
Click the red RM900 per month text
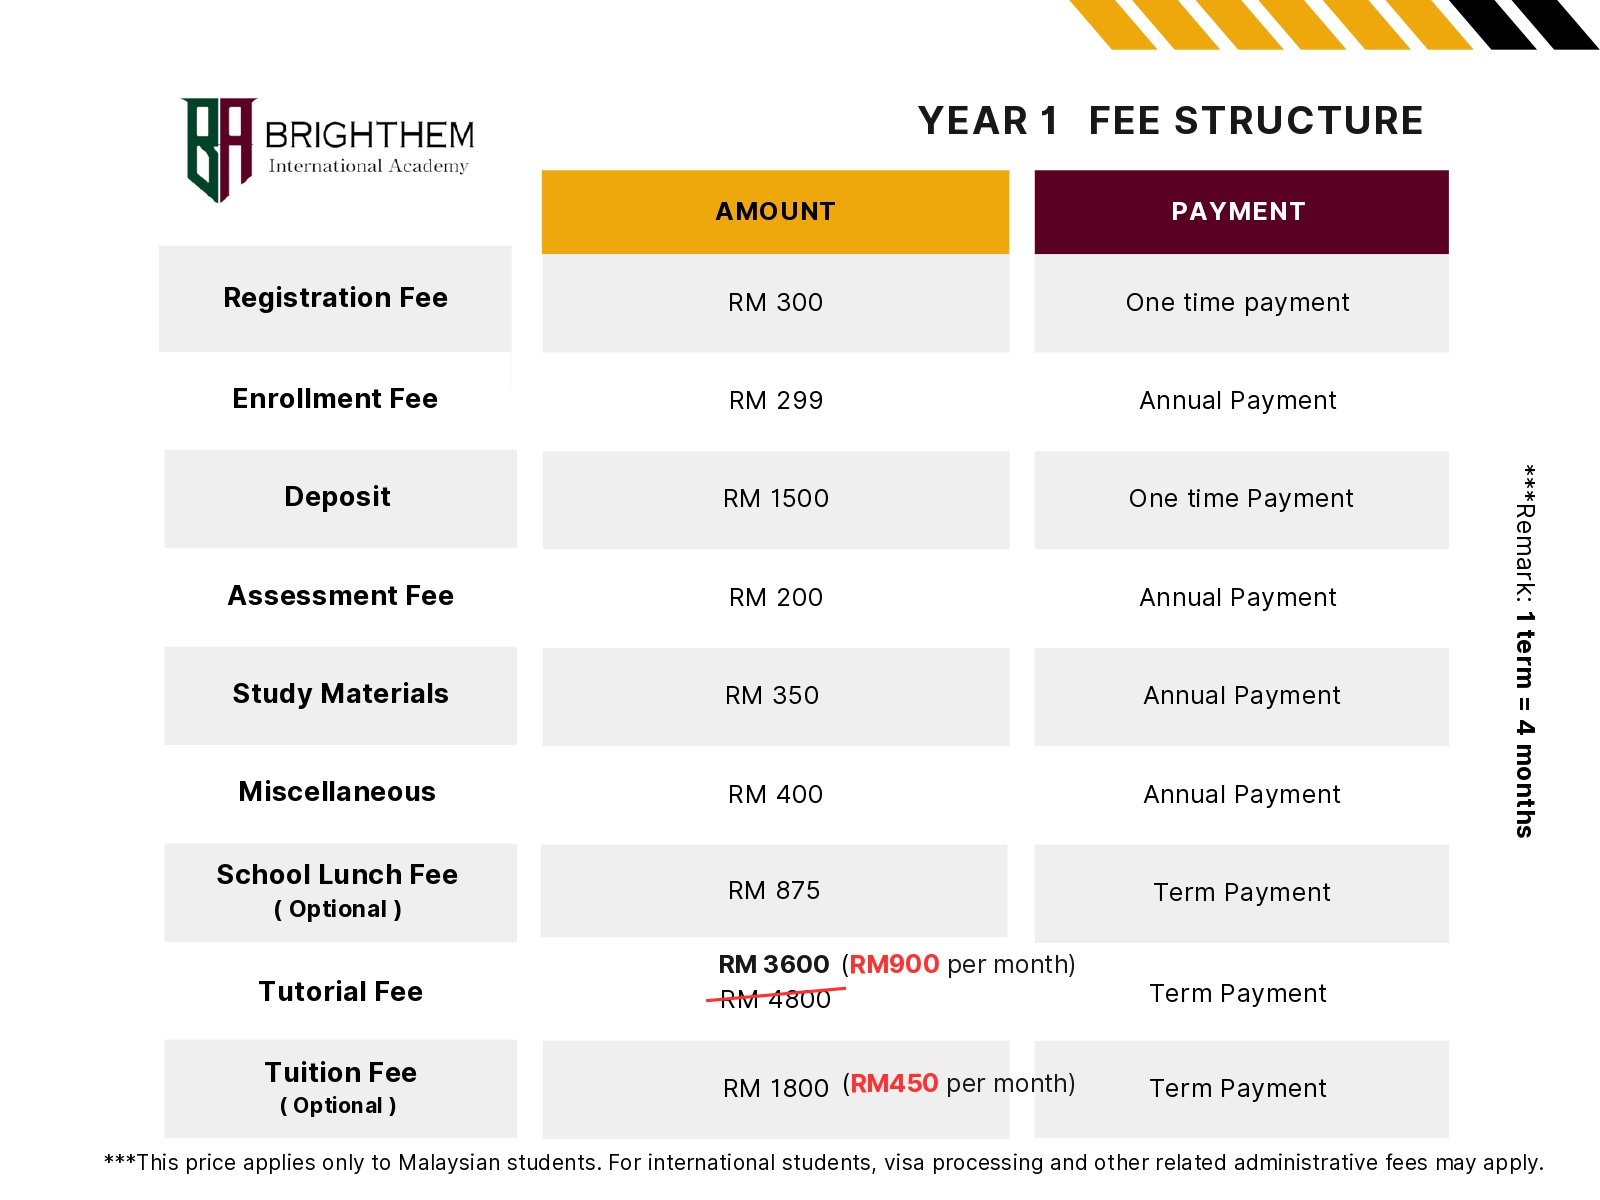[894, 965]
